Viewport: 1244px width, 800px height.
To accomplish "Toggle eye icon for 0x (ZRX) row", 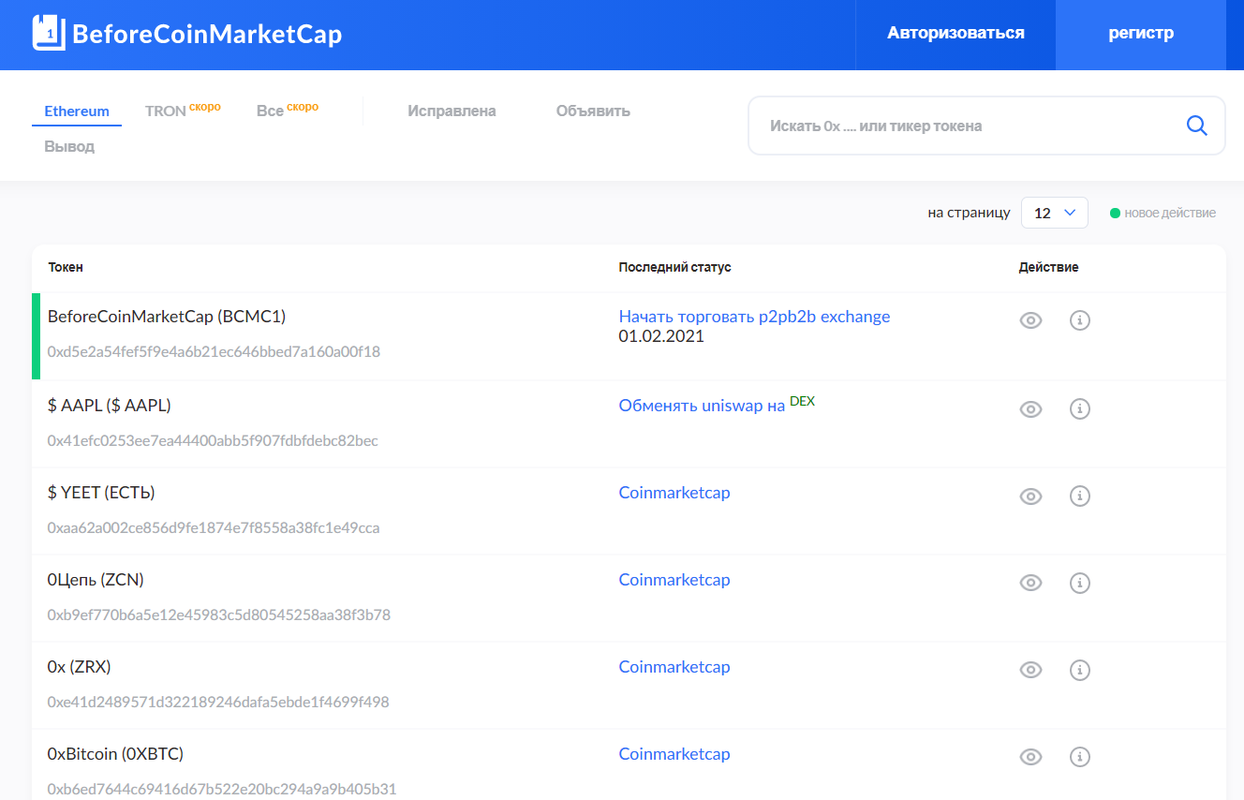I will click(x=1031, y=670).
